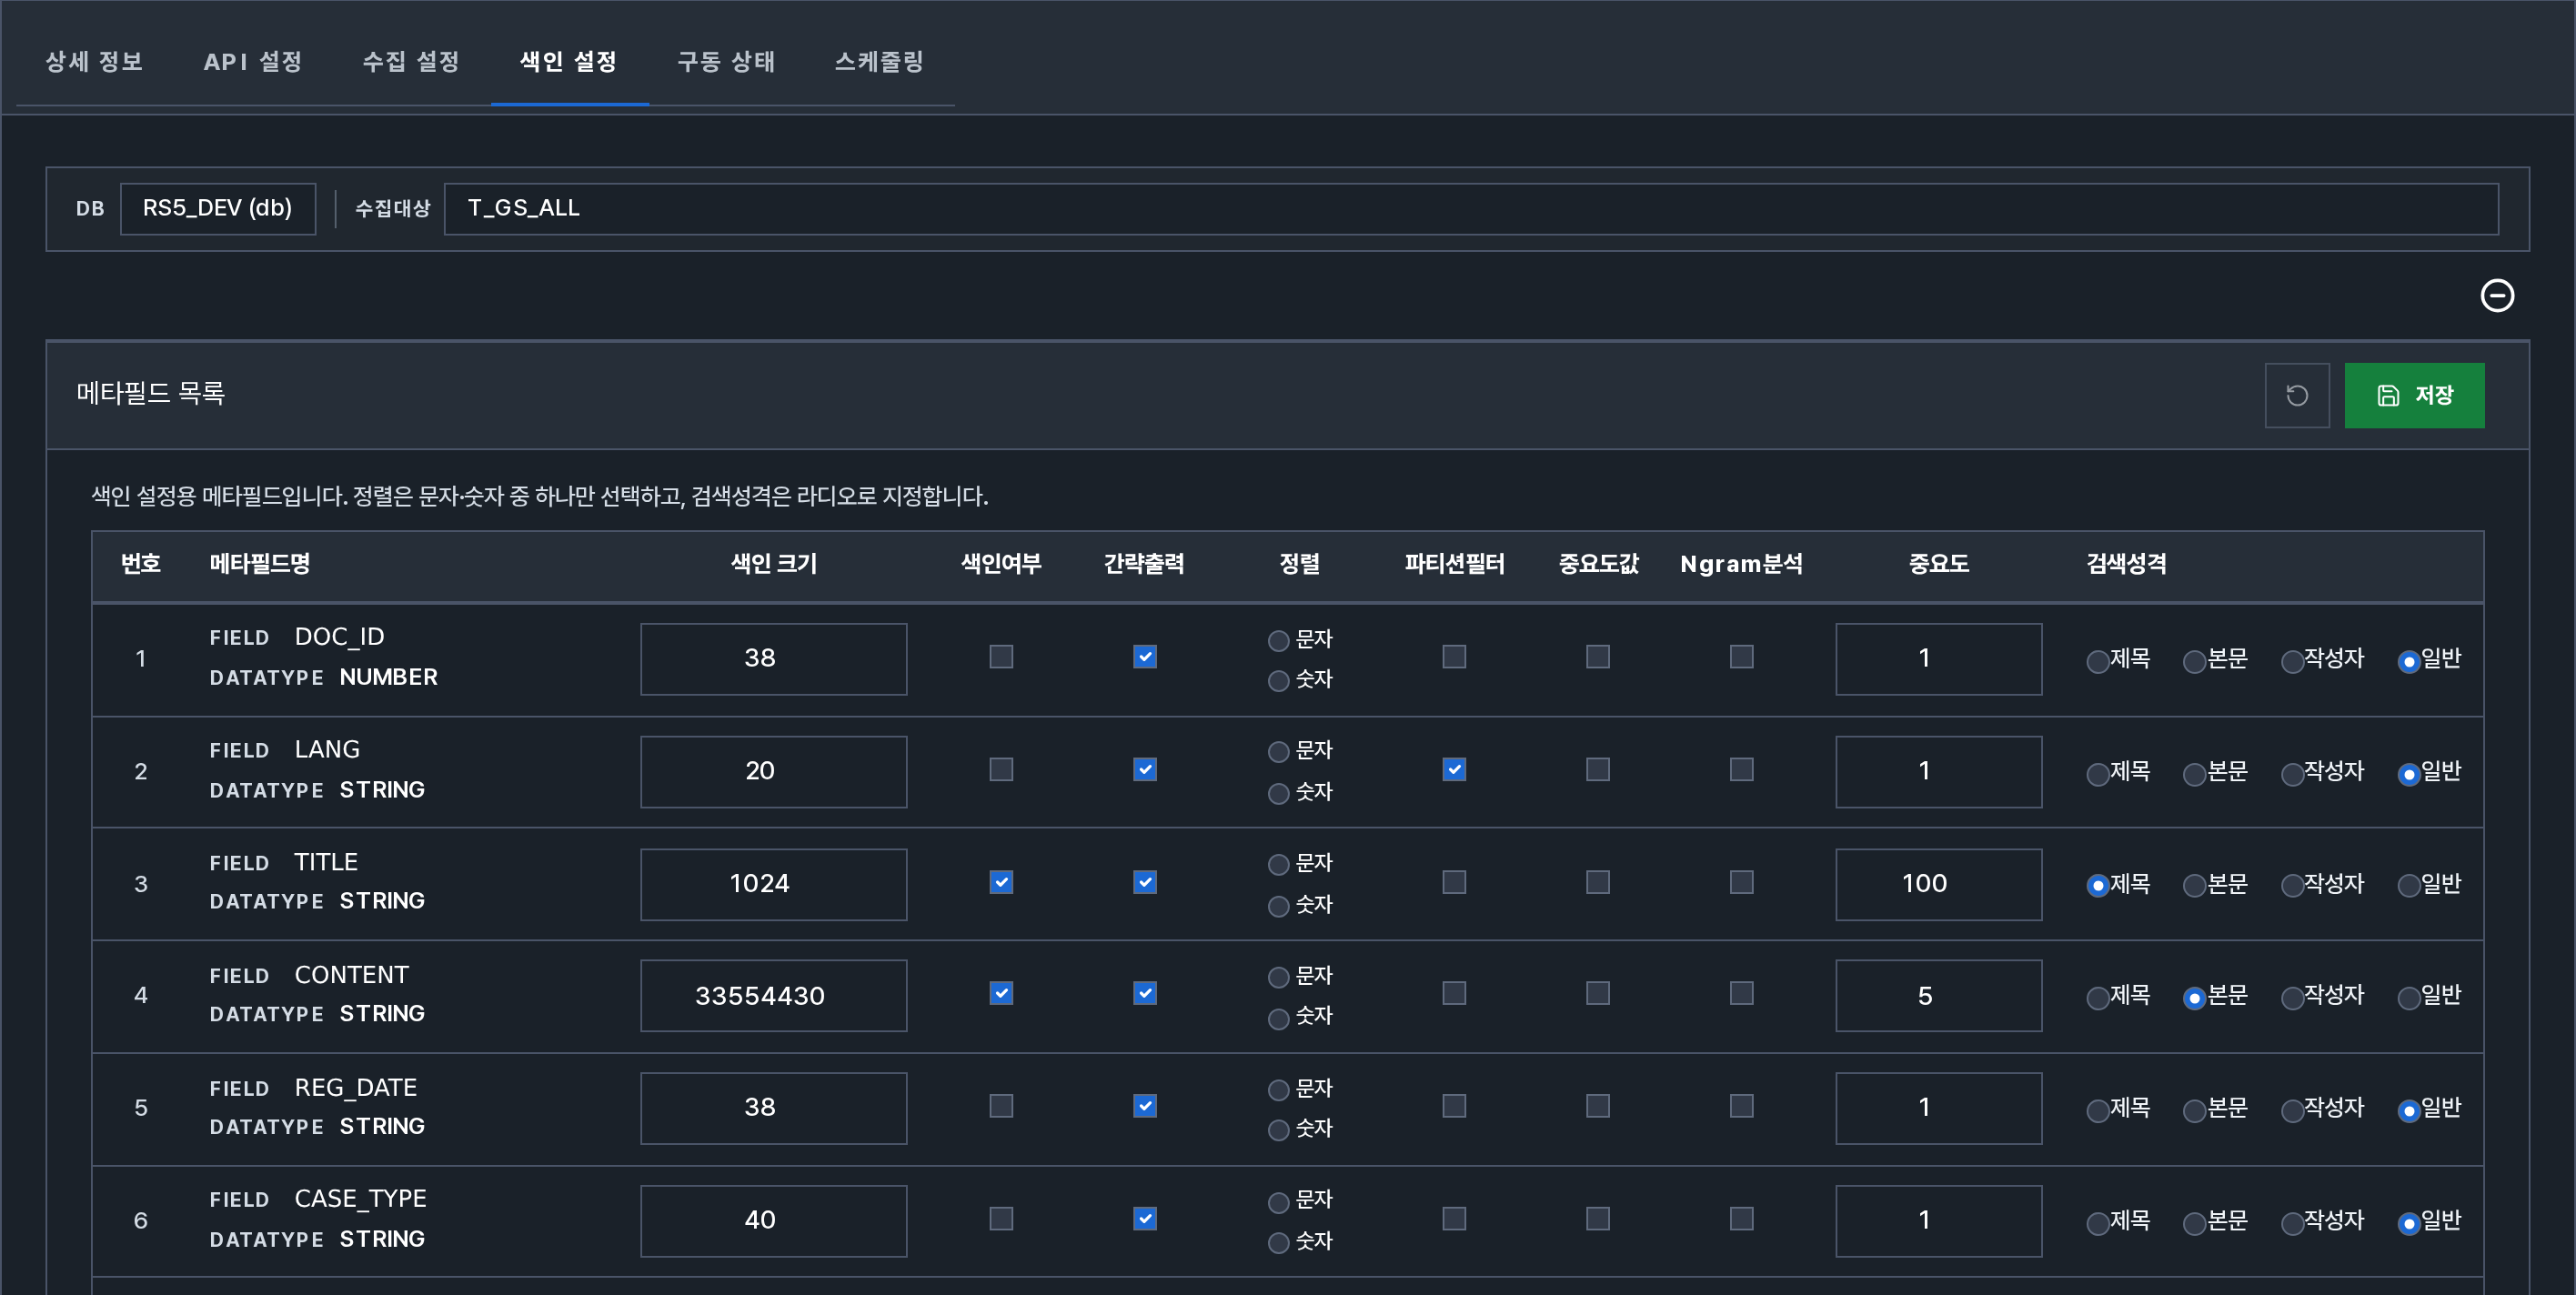Edit index size 1024 for TITLE
The height and width of the screenshot is (1295, 2576).
coord(773,884)
